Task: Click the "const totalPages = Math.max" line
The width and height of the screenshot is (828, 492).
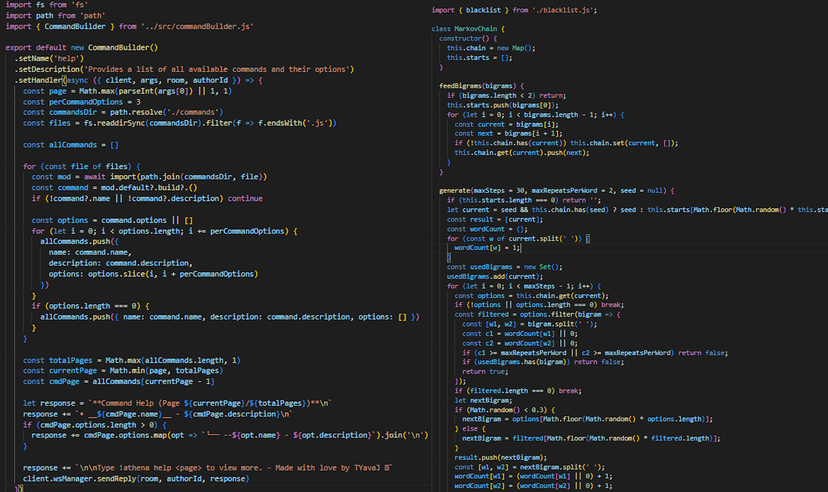Action: click(x=131, y=360)
